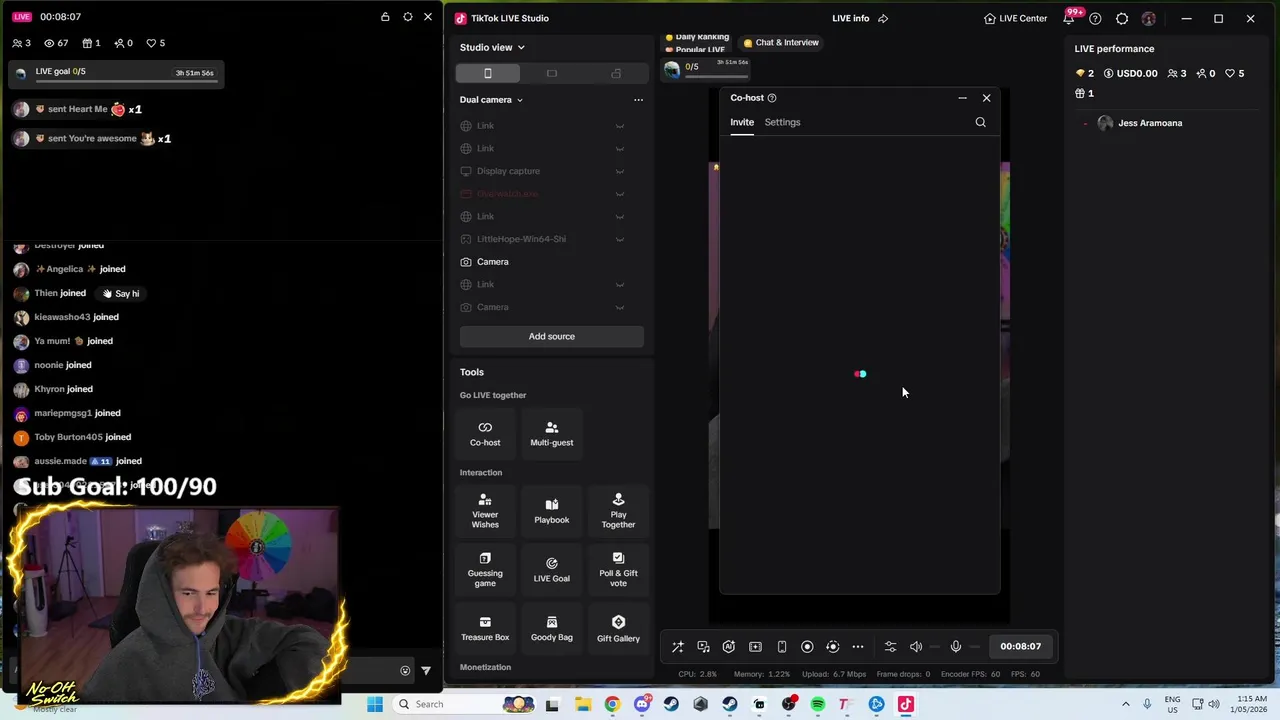The image size is (1280, 720).
Task: Switch to portrait phone layout
Action: pos(488,73)
